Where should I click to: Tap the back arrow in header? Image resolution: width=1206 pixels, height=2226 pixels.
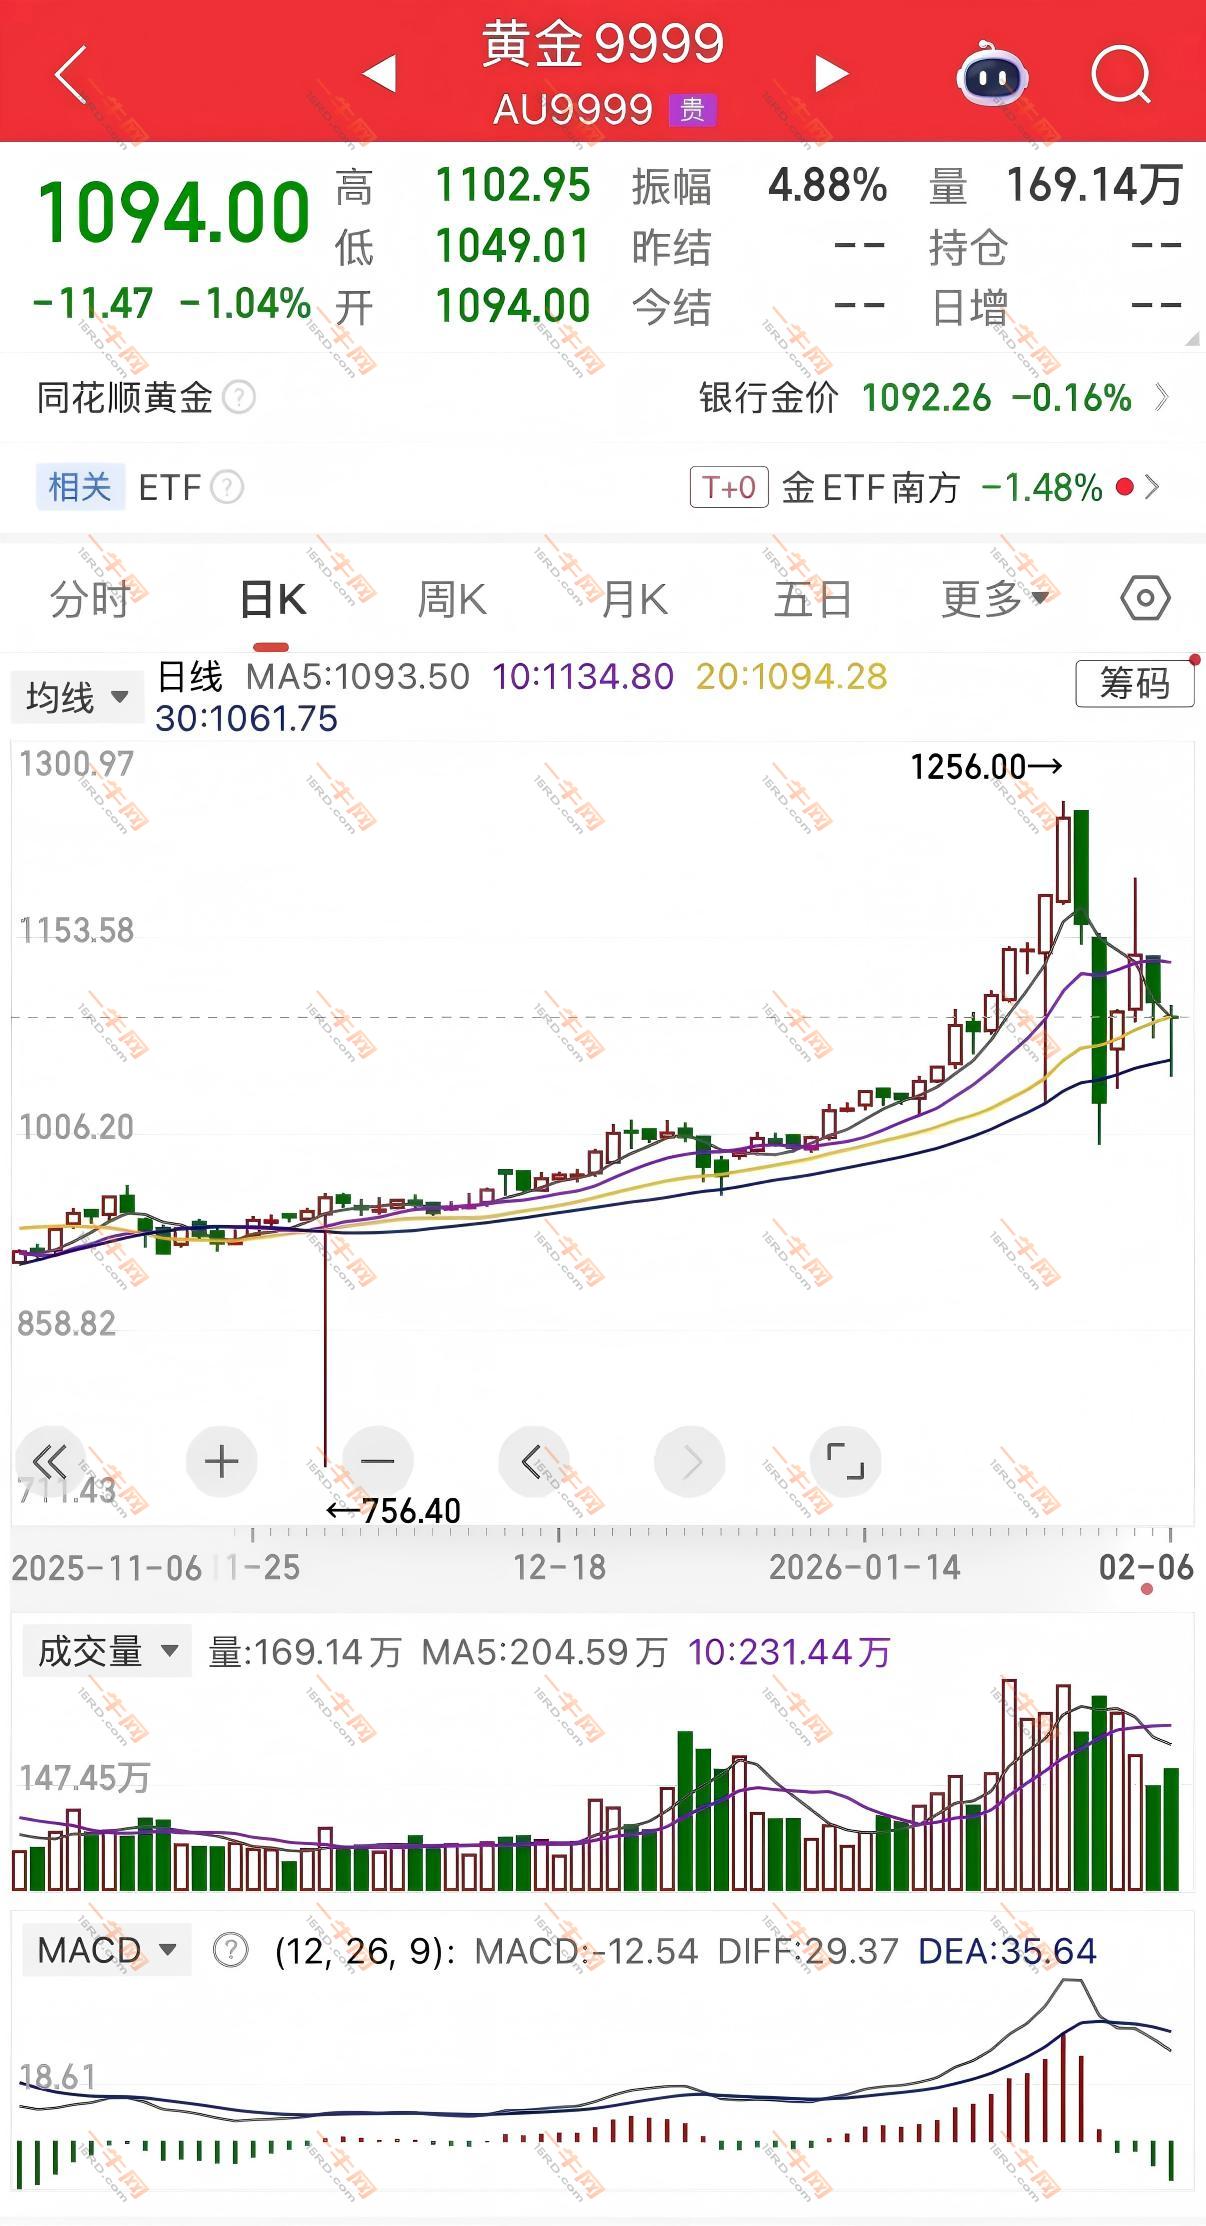(71, 73)
